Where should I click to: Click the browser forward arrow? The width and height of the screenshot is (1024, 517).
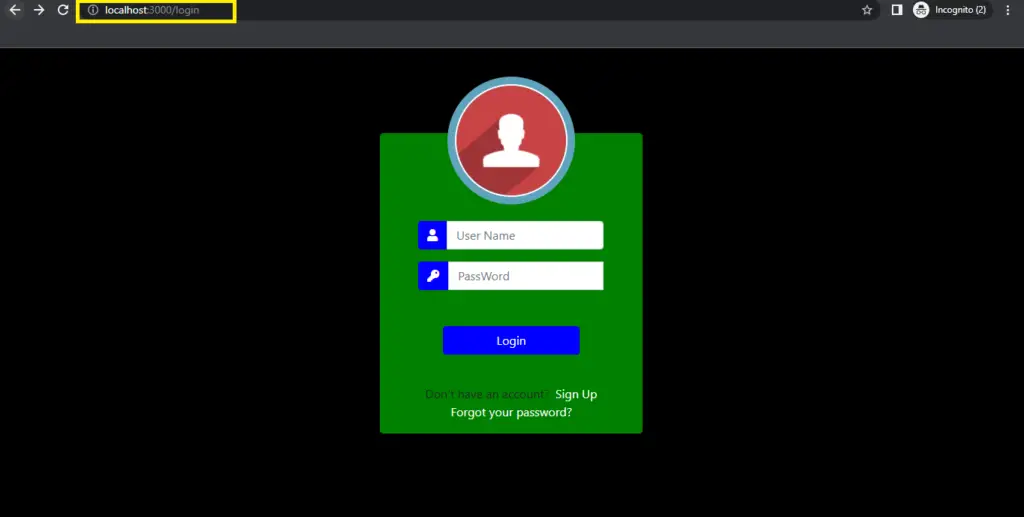pos(39,10)
